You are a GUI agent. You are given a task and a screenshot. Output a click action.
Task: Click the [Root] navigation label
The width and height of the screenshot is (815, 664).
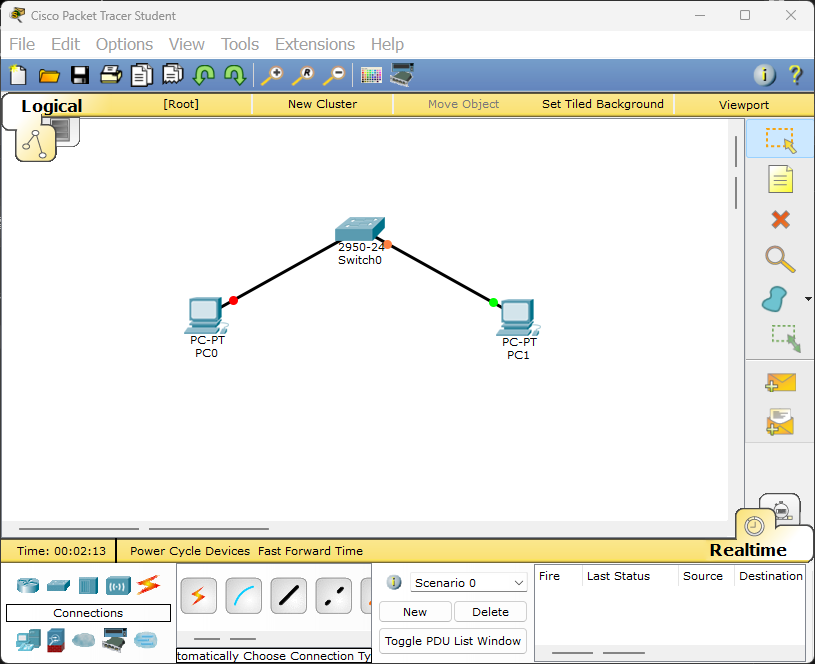pos(181,104)
